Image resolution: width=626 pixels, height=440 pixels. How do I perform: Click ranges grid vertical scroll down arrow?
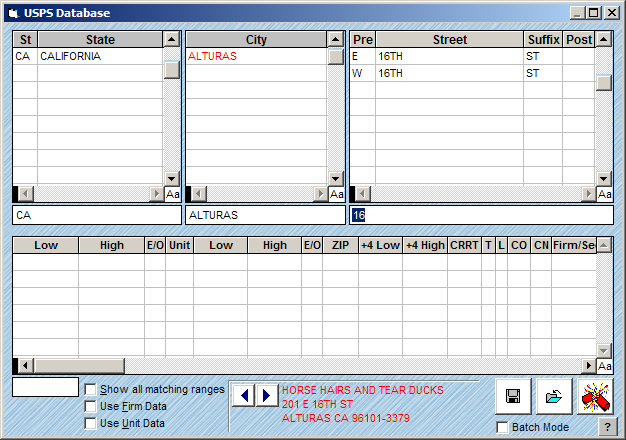(x=604, y=351)
